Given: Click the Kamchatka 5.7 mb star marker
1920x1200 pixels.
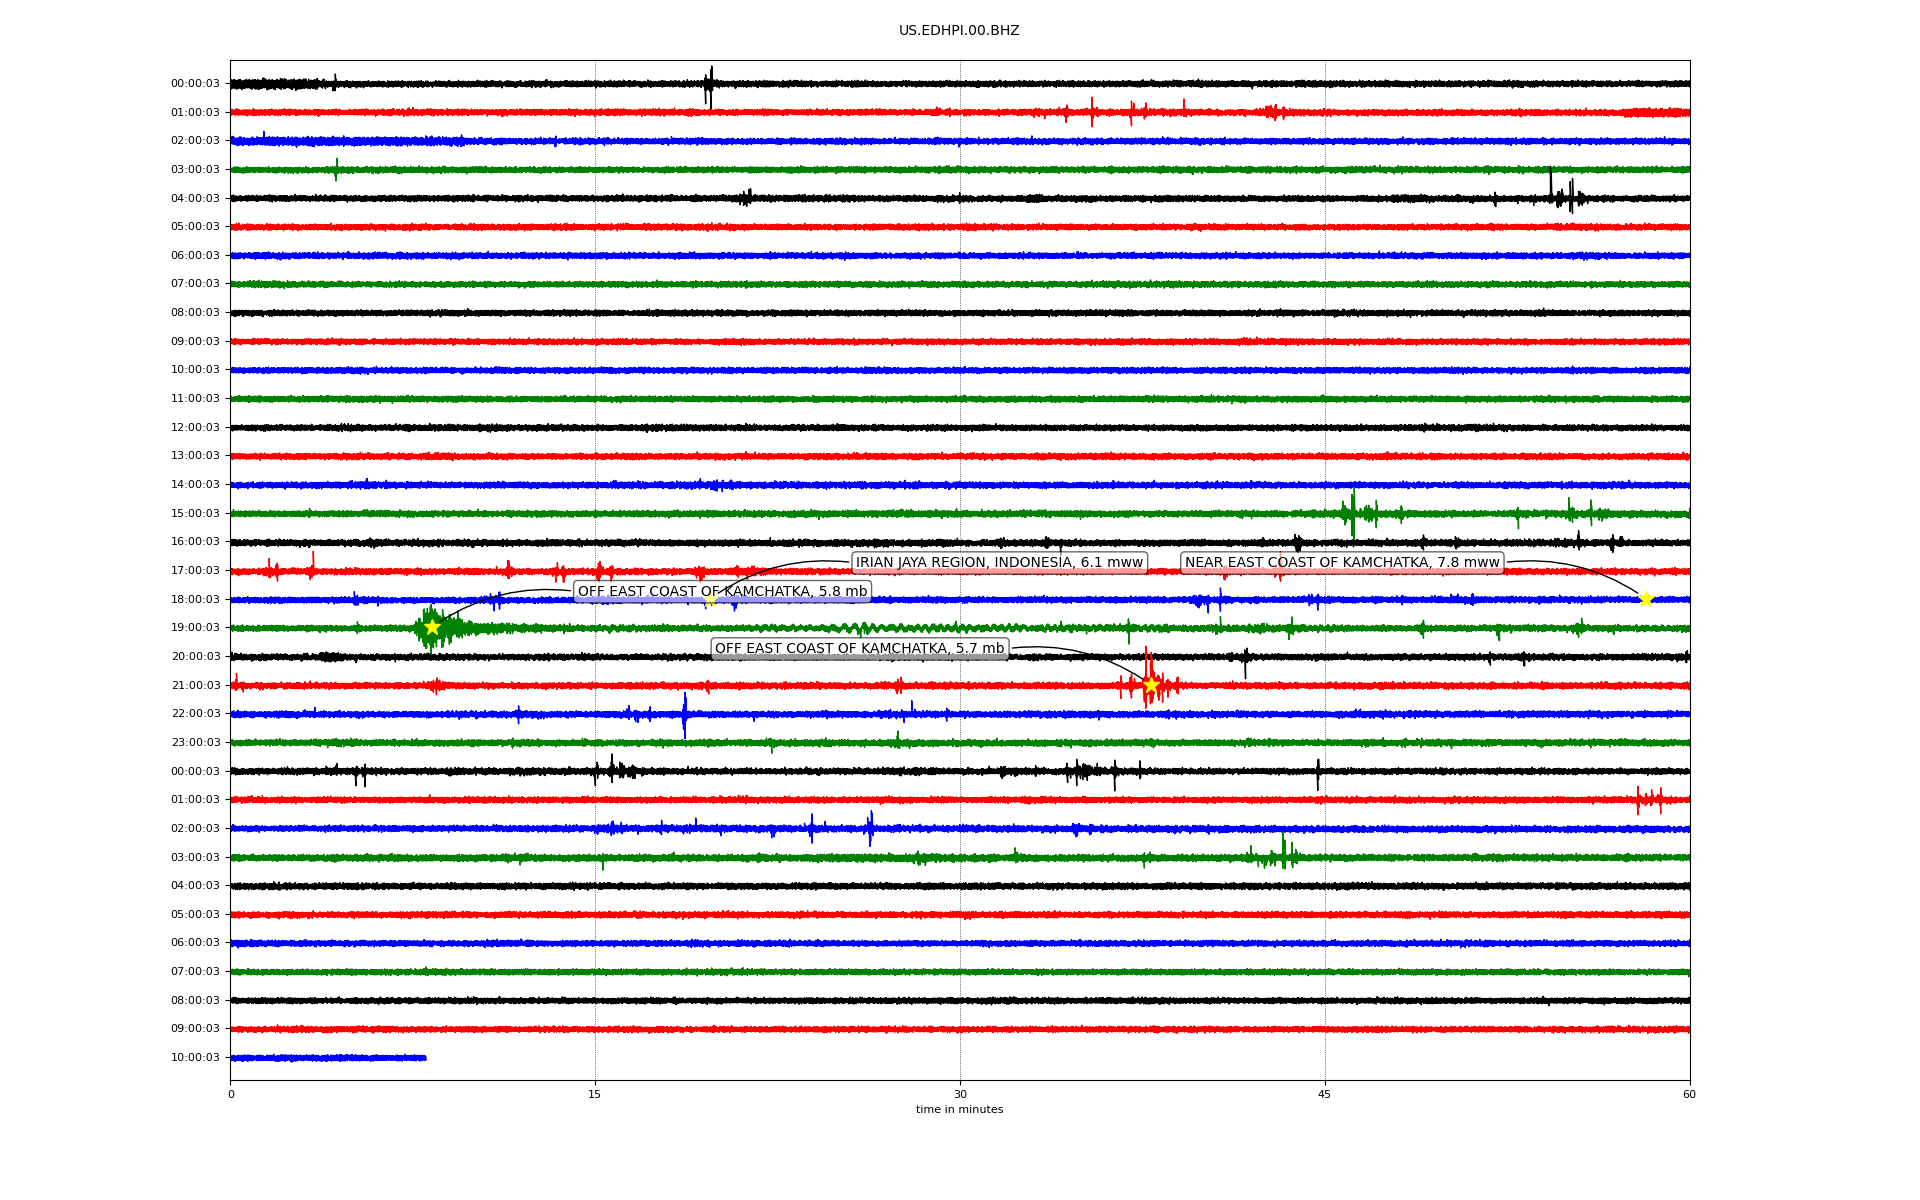Looking at the screenshot, I should [1150, 685].
